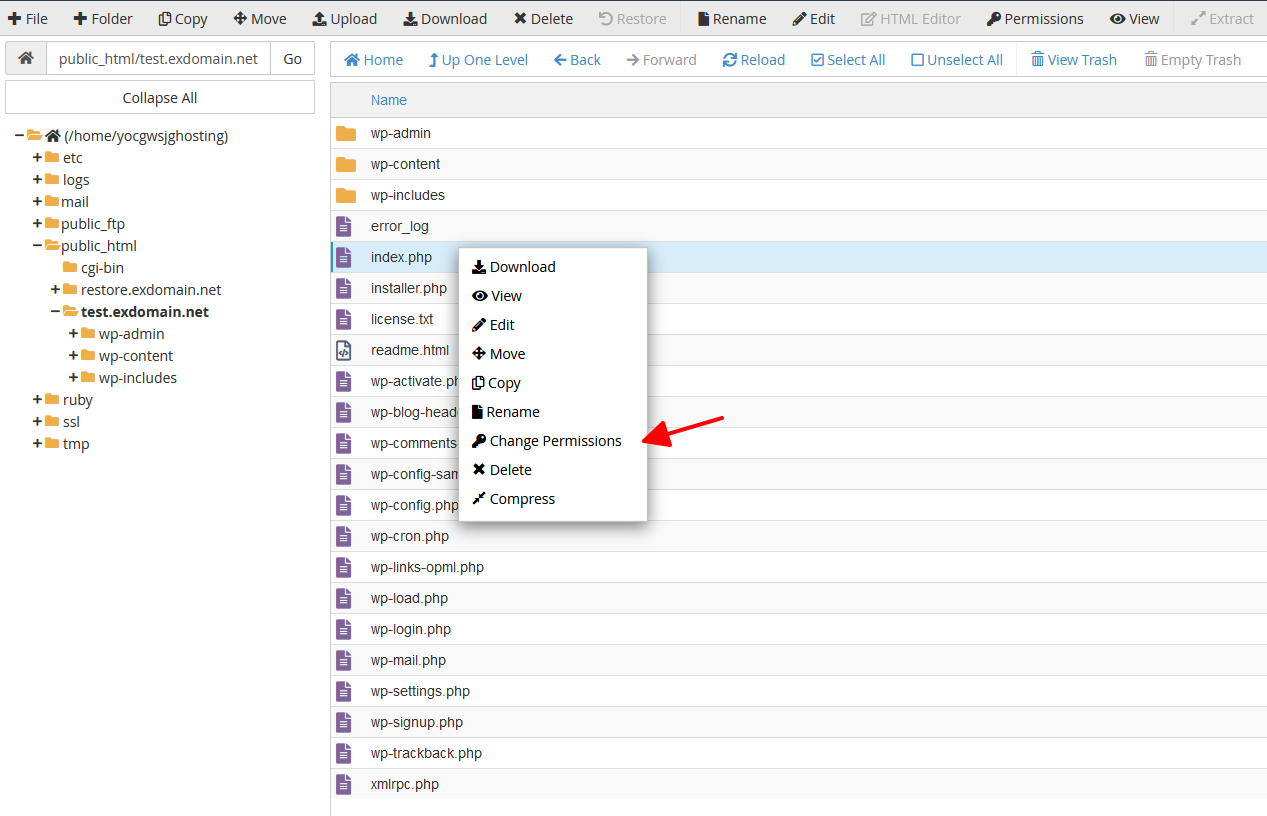Click the Delete toolbar button

(543, 19)
